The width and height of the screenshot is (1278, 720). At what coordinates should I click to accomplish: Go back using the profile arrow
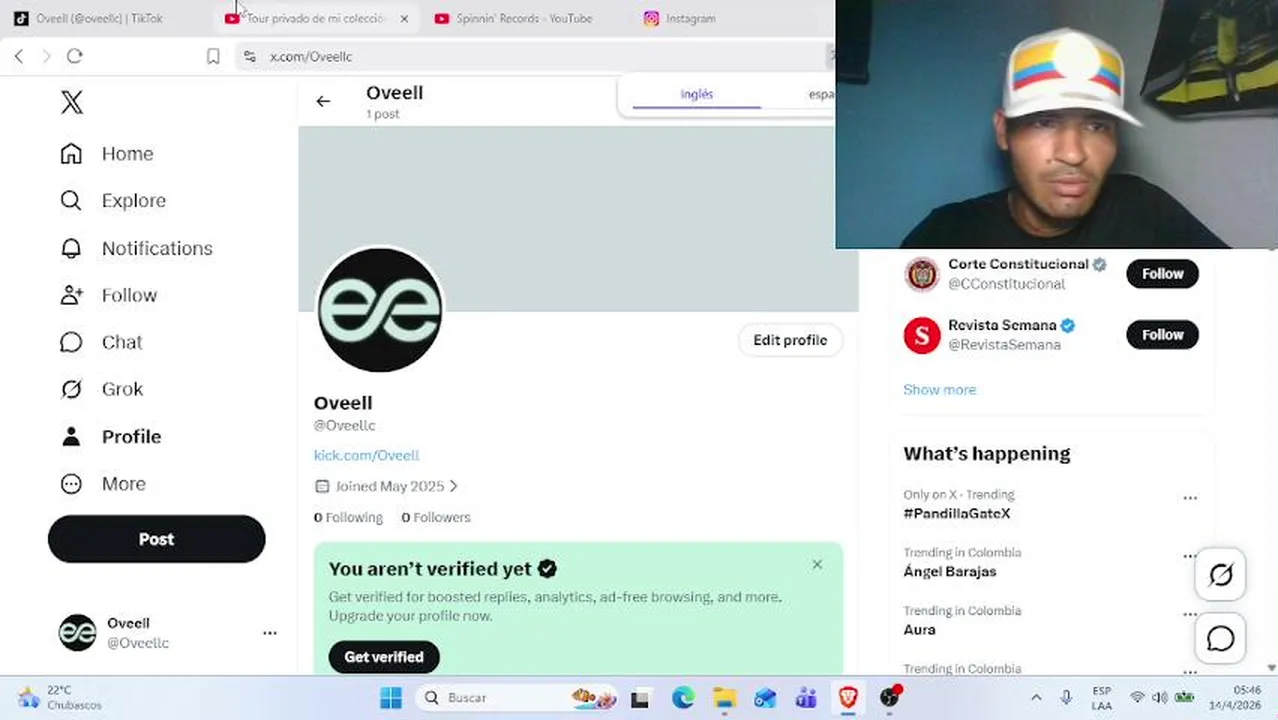(323, 101)
